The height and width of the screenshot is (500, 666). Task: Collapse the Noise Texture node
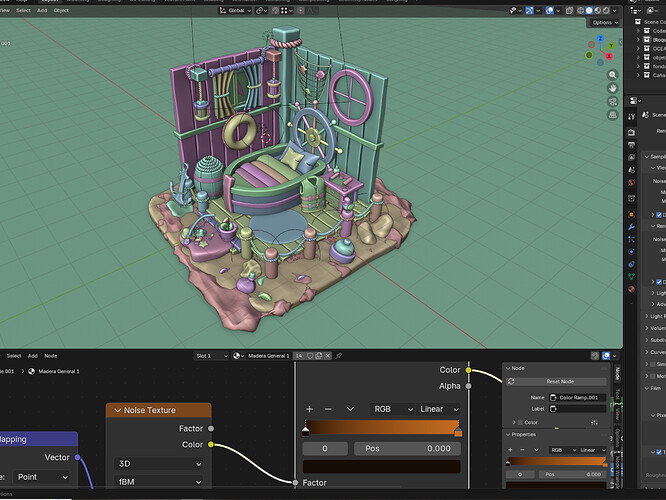[x=118, y=410]
